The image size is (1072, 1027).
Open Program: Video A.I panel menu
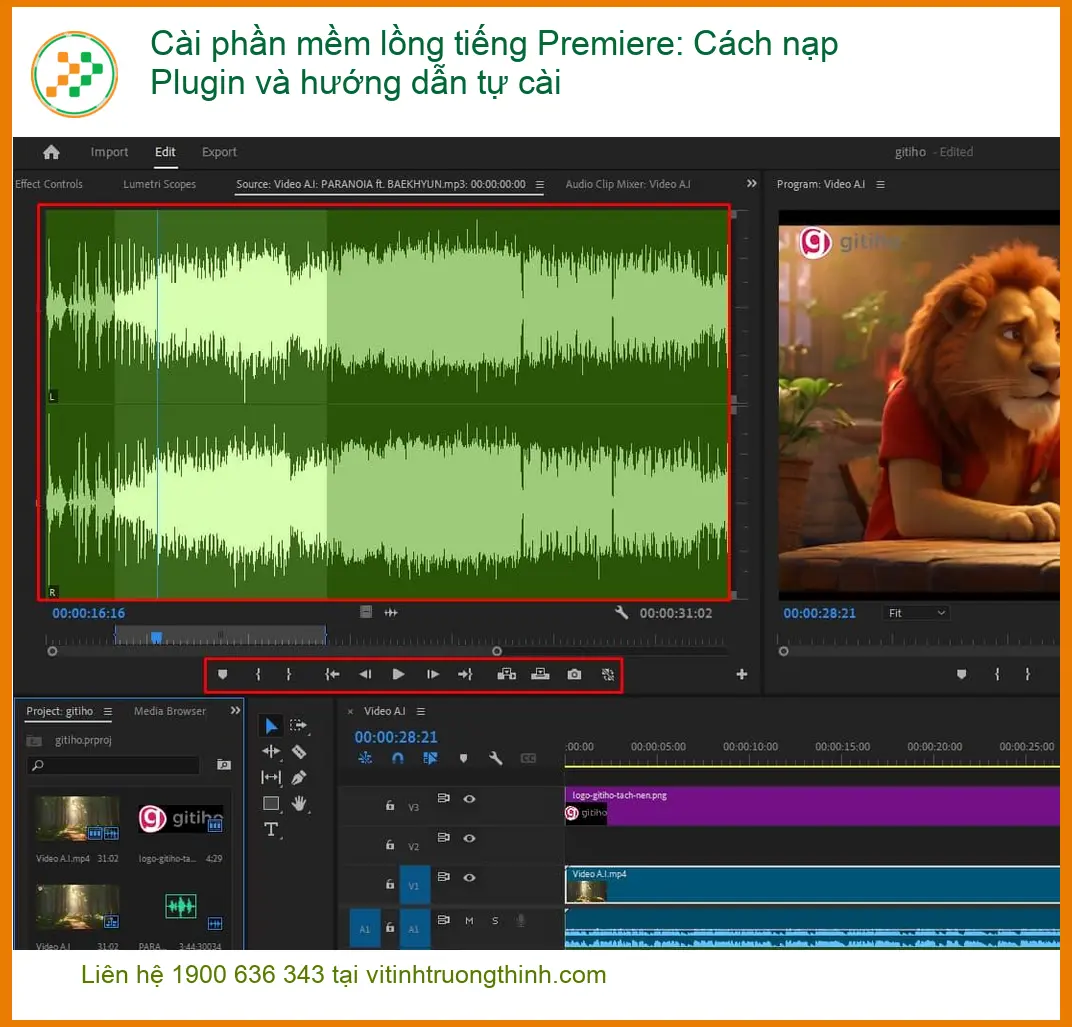tap(881, 185)
